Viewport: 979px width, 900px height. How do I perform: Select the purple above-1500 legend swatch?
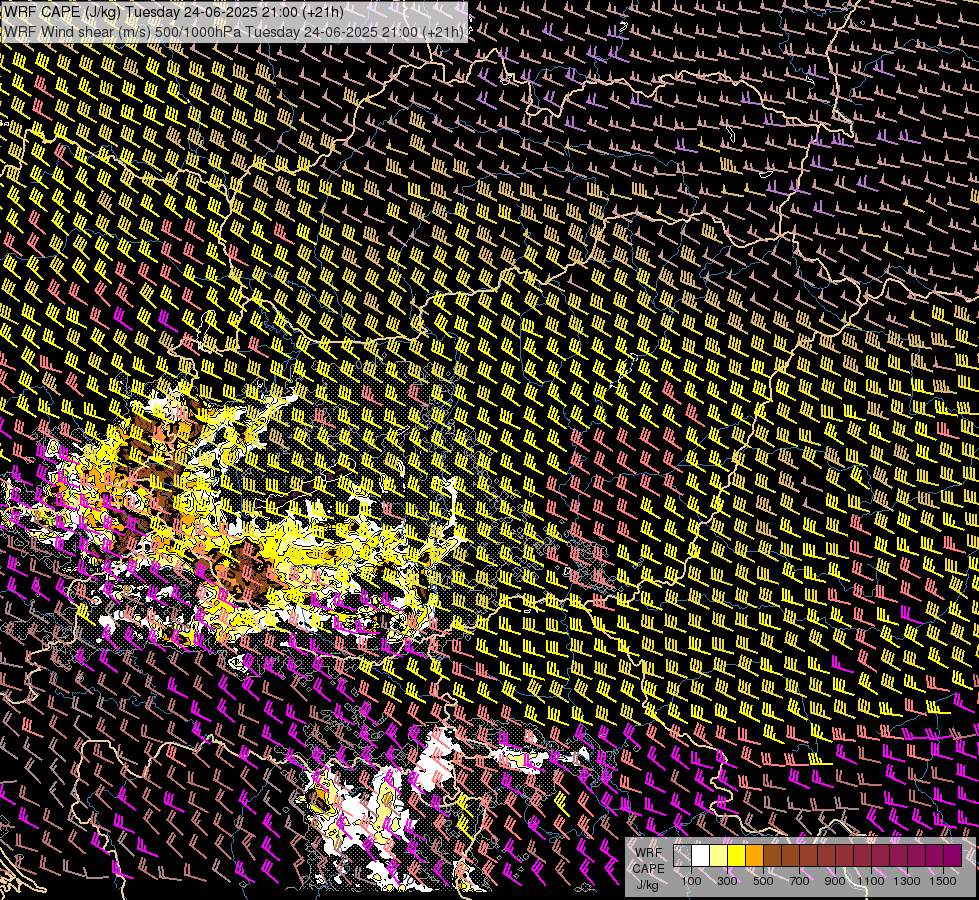tap(953, 855)
